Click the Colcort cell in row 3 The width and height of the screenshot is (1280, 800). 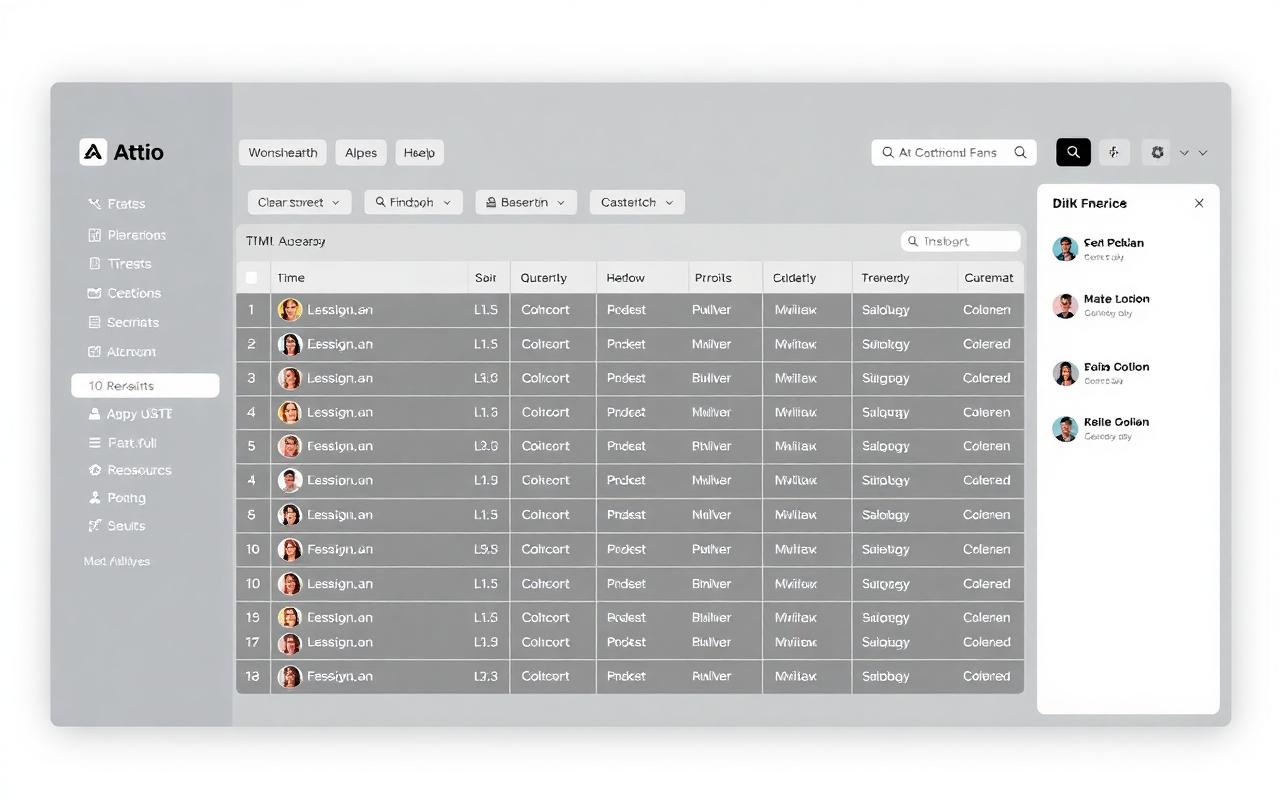click(545, 378)
